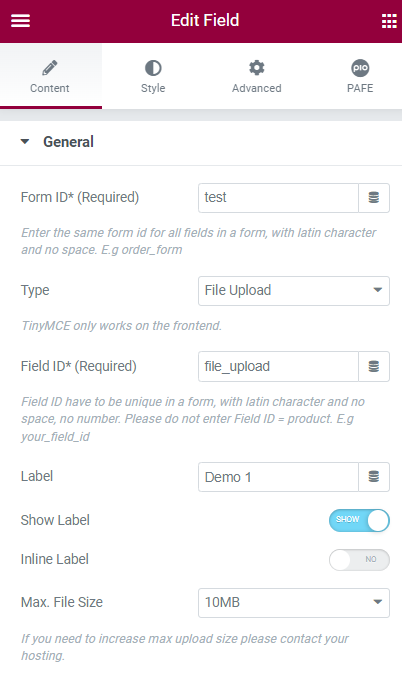Enable the Inline Label switch
This screenshot has width=402, height=676.
coord(359,560)
